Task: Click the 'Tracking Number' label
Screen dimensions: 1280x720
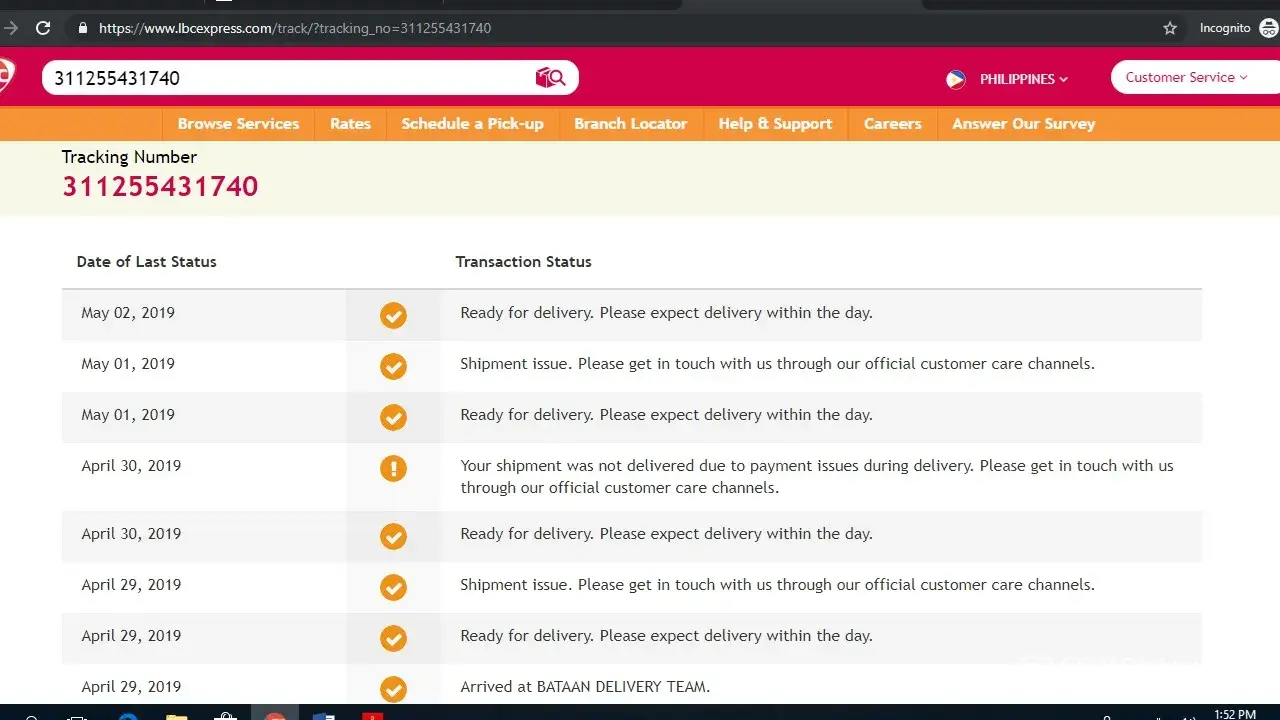Action: pyautogui.click(x=129, y=157)
